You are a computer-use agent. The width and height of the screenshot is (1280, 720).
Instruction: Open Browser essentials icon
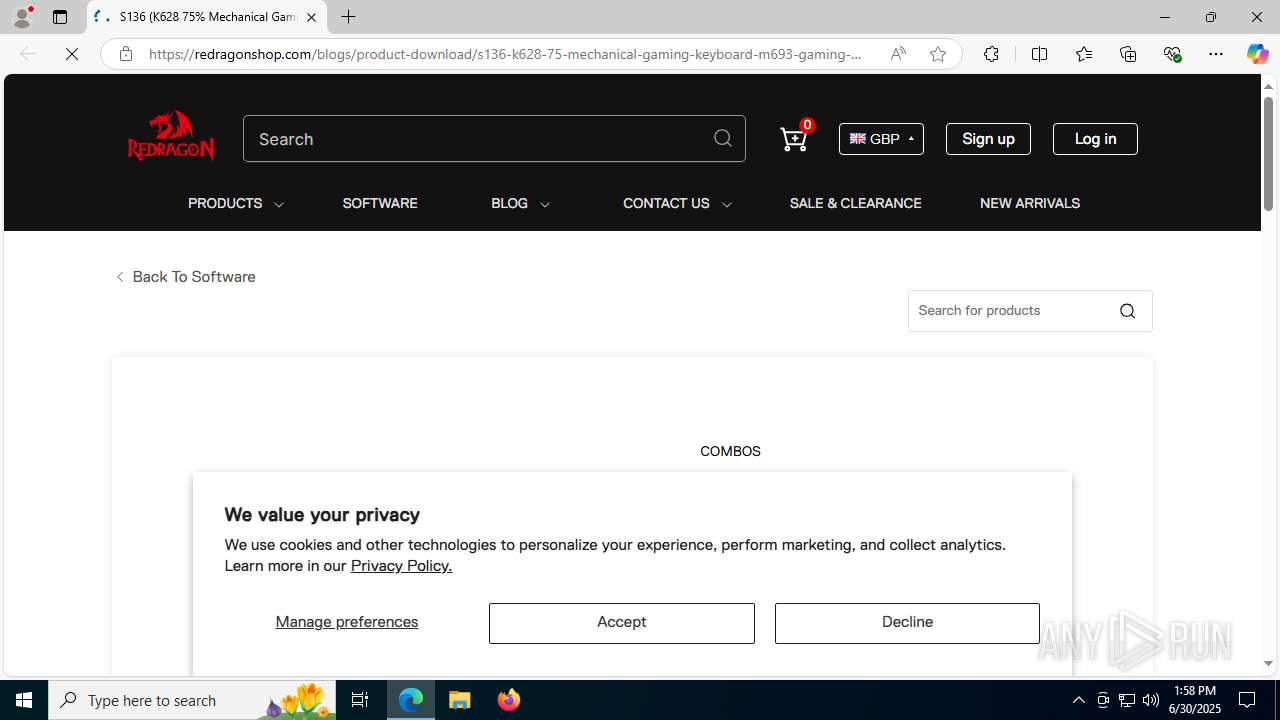(1172, 54)
